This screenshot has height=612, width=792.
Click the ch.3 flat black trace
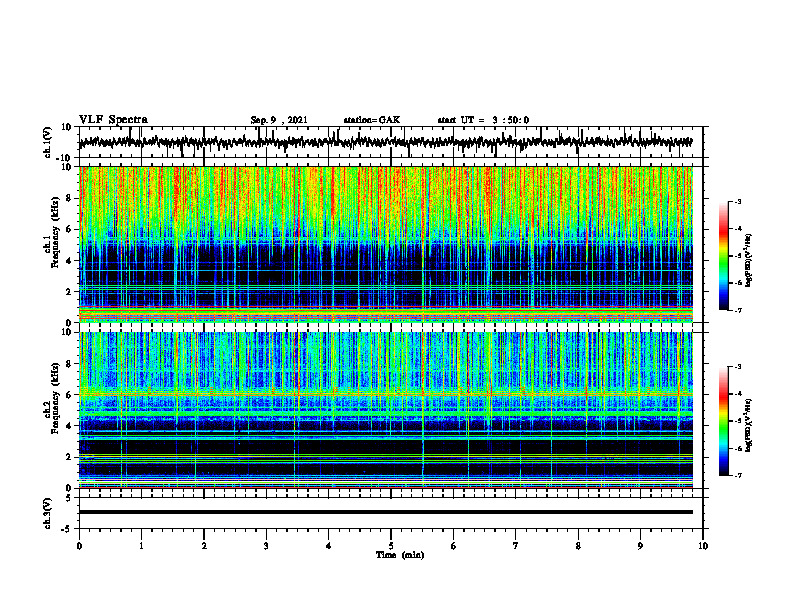pyautogui.click(x=386, y=512)
